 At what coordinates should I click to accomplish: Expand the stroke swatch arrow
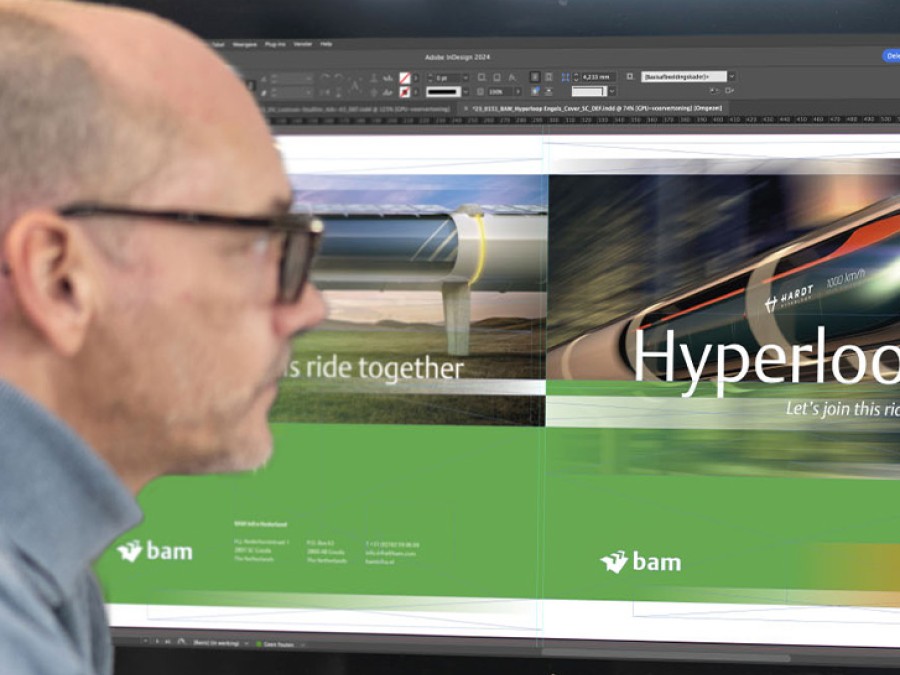click(x=416, y=92)
